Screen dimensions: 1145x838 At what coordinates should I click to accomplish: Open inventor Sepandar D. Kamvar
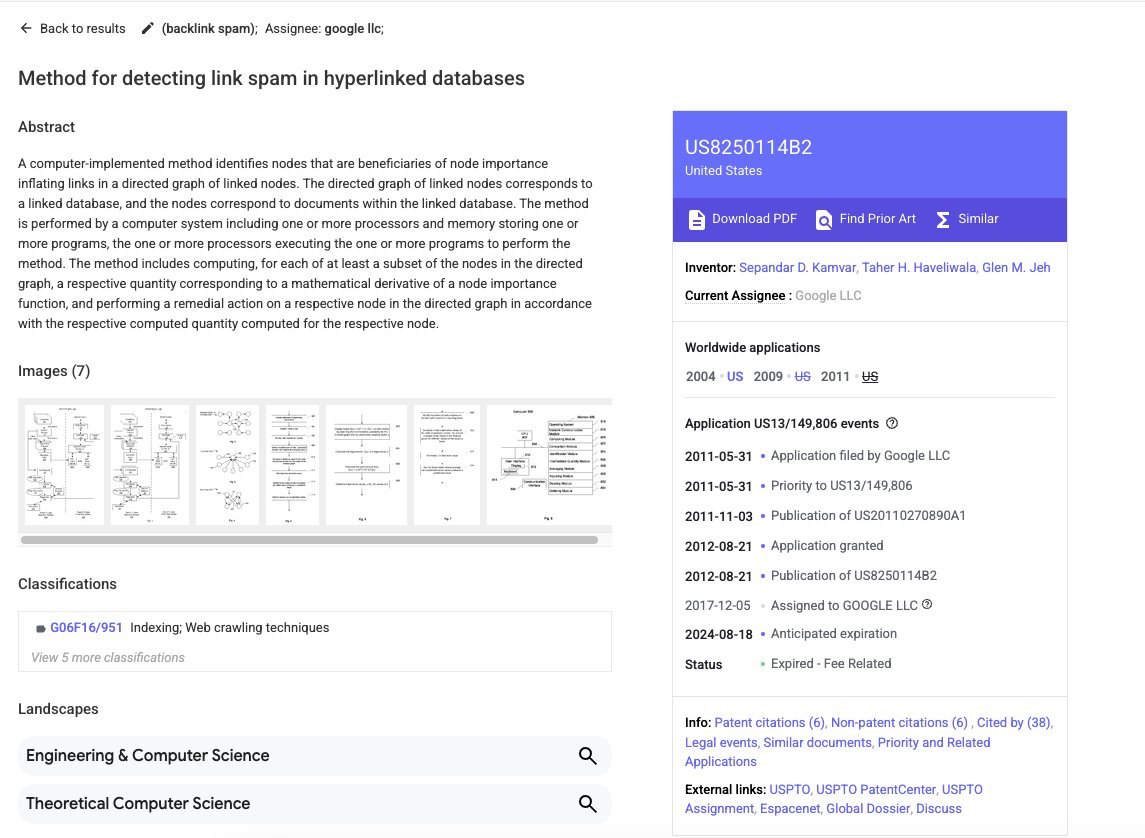797,267
